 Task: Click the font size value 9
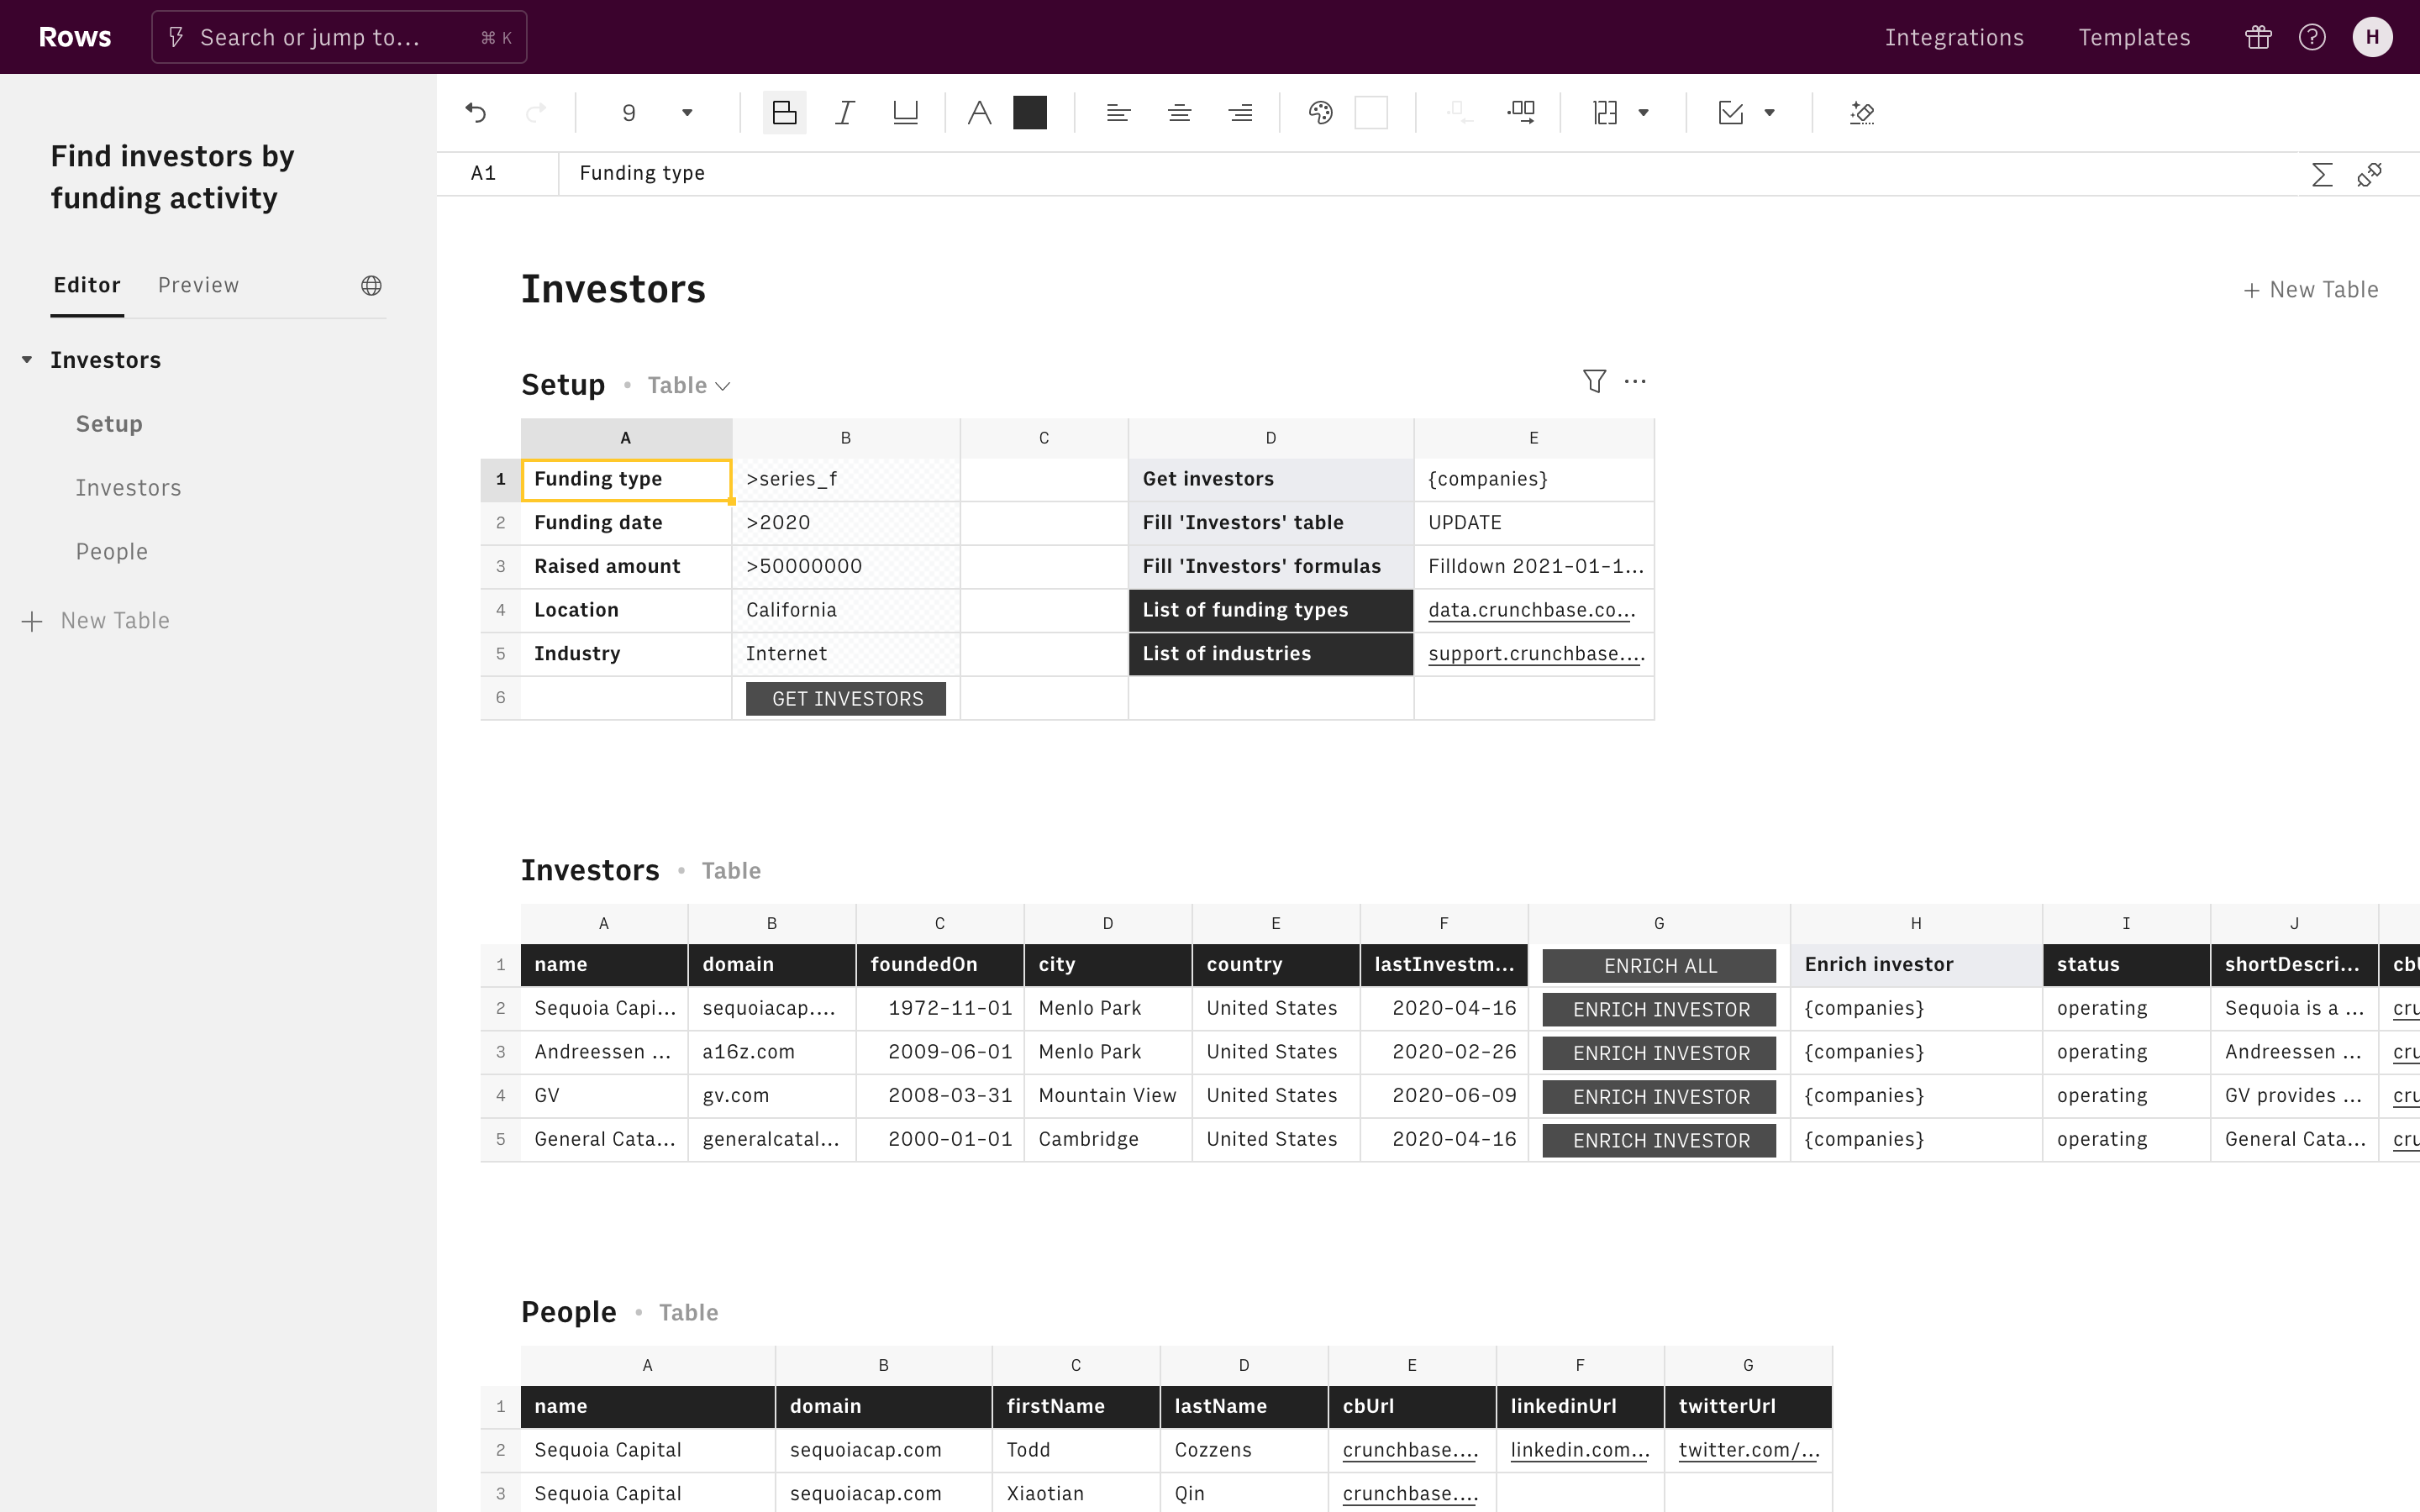(628, 113)
